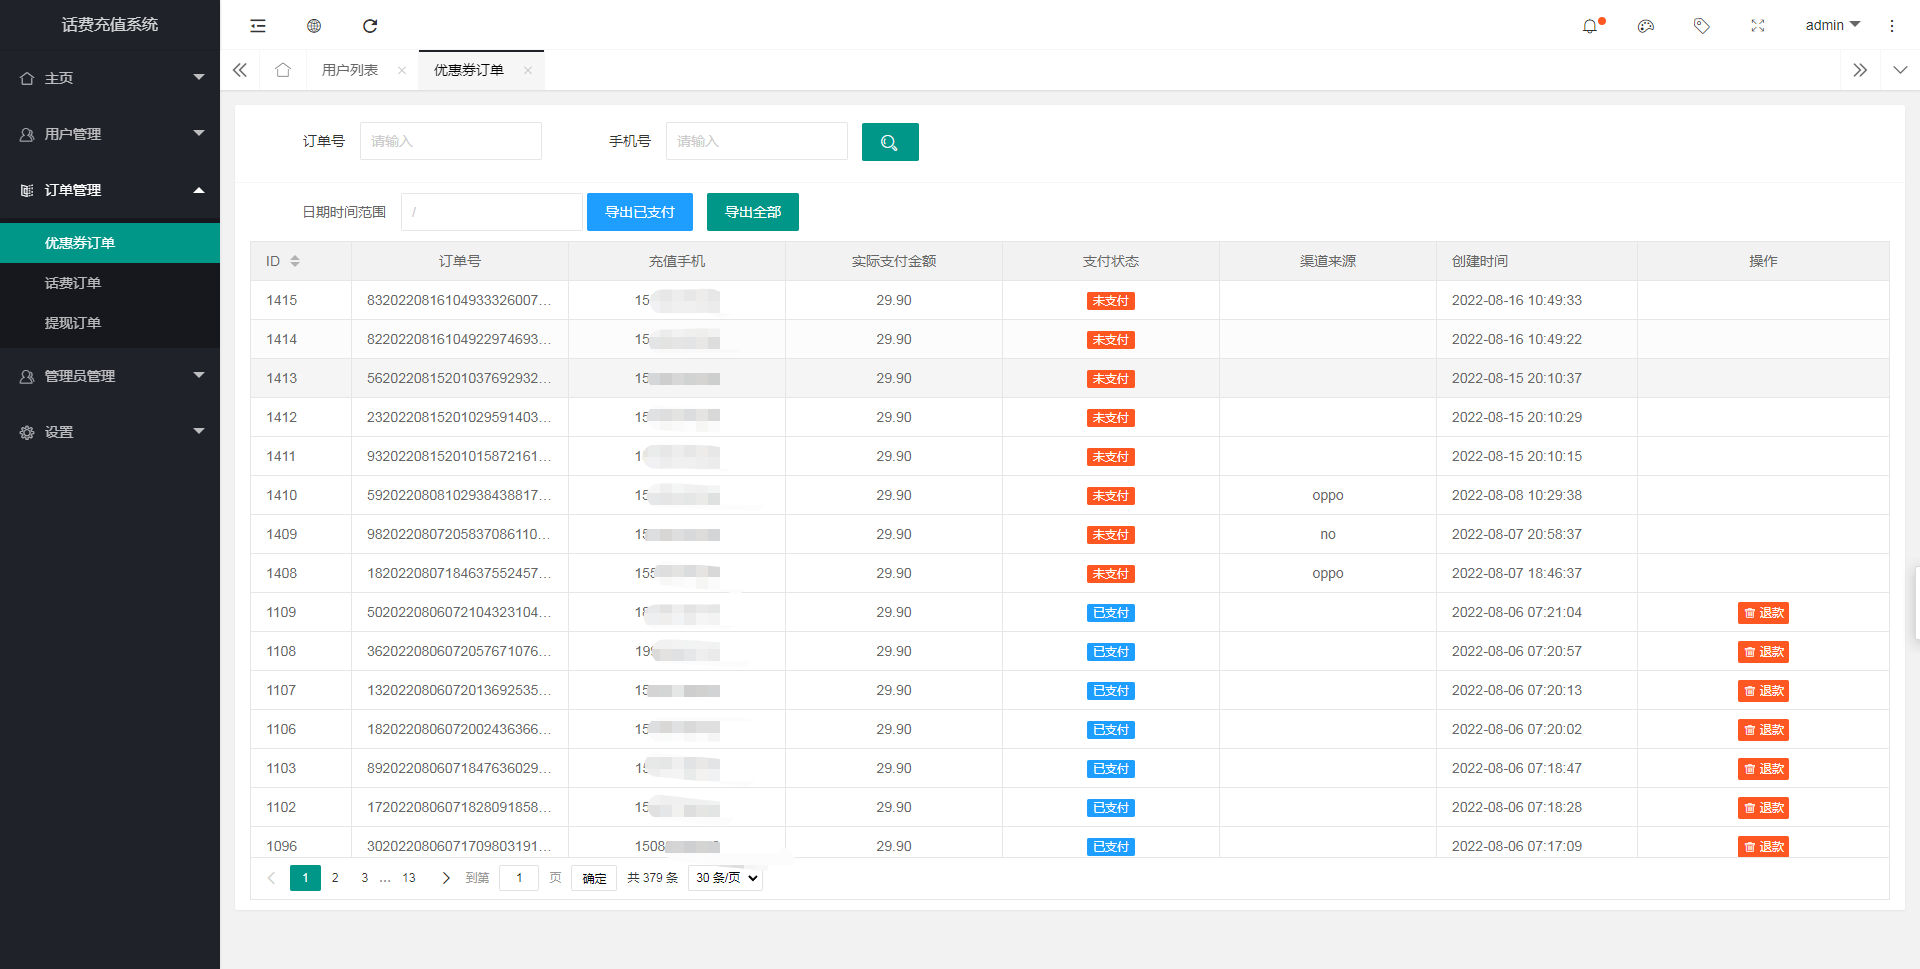
Task: Click the refresh icon in the top bar
Action: point(370,26)
